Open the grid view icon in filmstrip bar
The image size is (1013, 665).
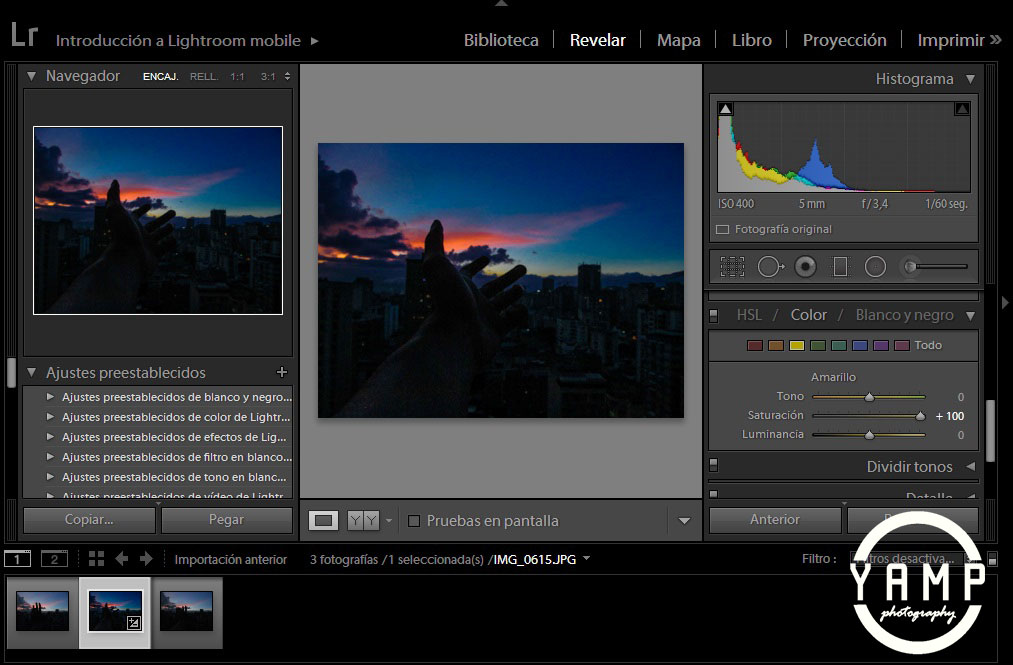pyautogui.click(x=96, y=559)
